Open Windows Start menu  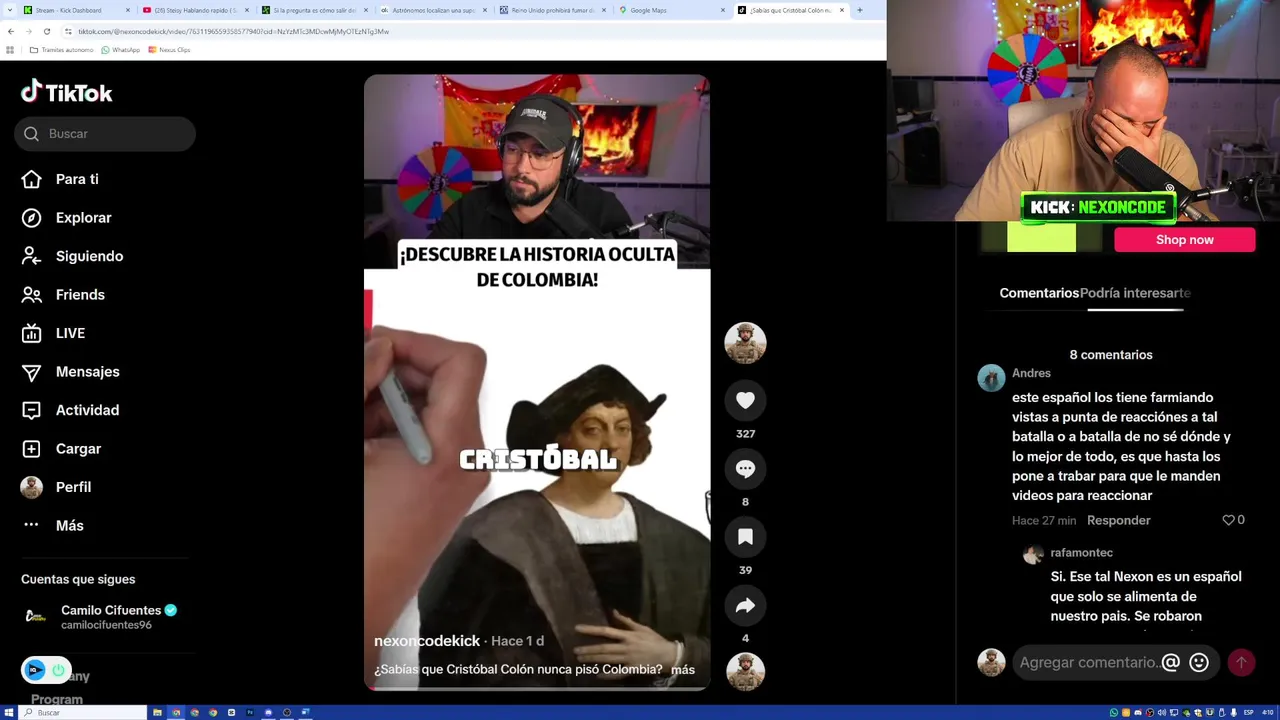coord(8,712)
